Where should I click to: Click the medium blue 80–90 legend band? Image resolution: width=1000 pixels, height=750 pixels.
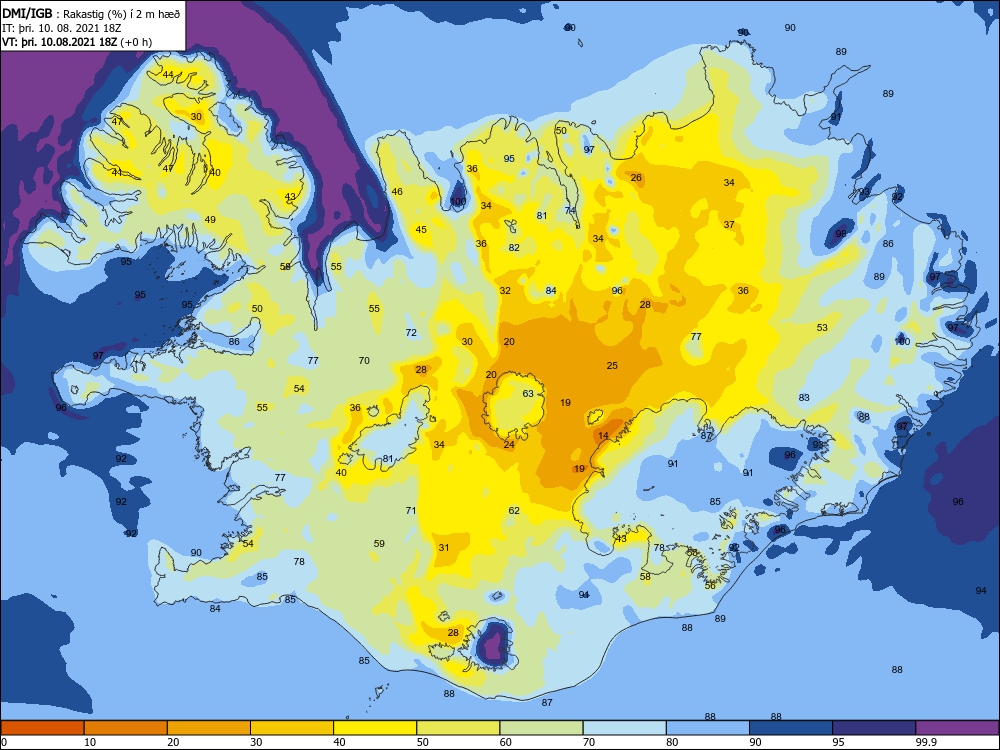pos(707,728)
